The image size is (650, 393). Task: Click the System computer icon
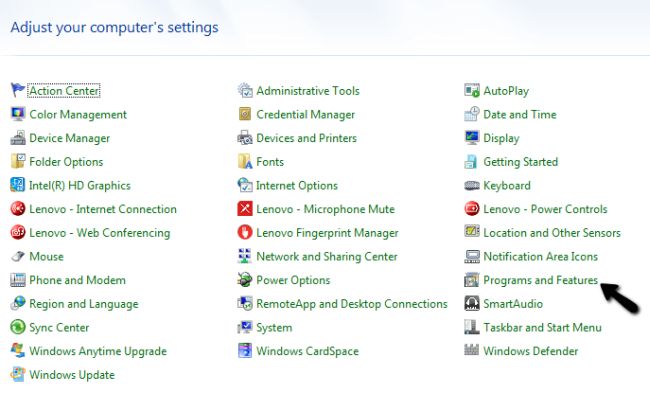[x=245, y=327]
